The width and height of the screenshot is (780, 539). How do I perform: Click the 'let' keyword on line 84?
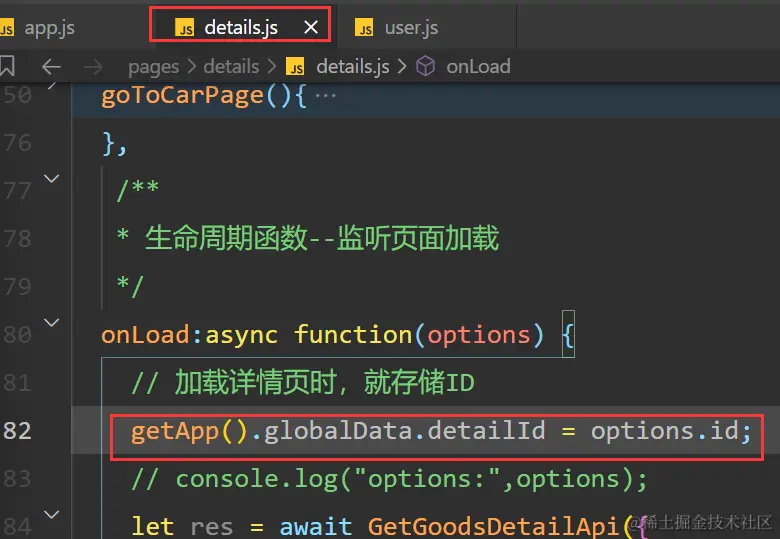click(x=153, y=527)
